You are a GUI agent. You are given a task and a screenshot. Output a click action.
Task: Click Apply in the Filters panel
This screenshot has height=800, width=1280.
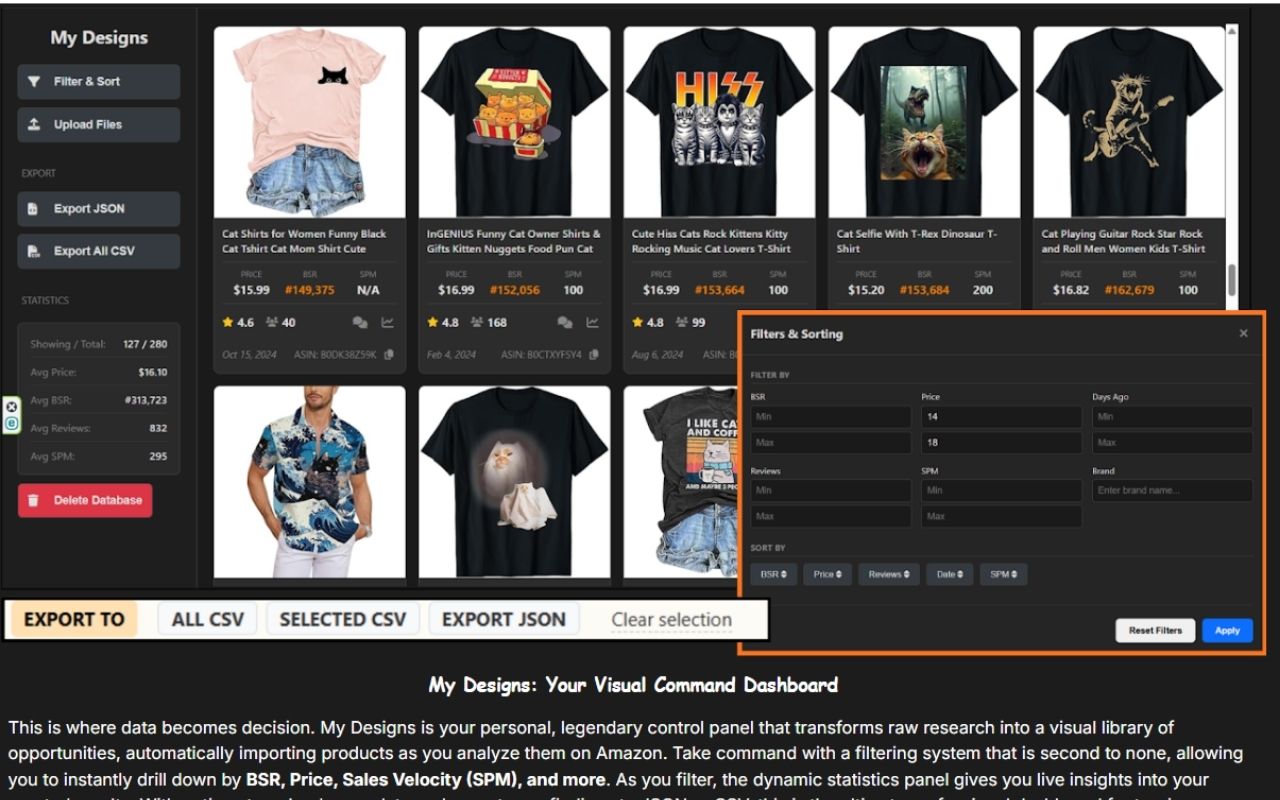pyautogui.click(x=1227, y=630)
